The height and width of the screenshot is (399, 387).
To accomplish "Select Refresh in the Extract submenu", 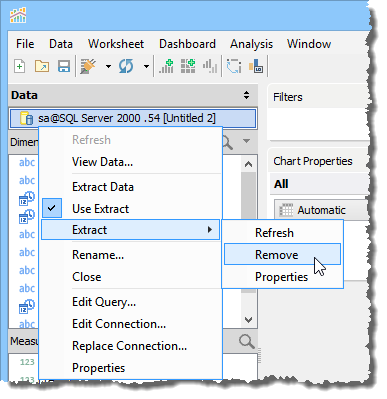I will pos(283,233).
